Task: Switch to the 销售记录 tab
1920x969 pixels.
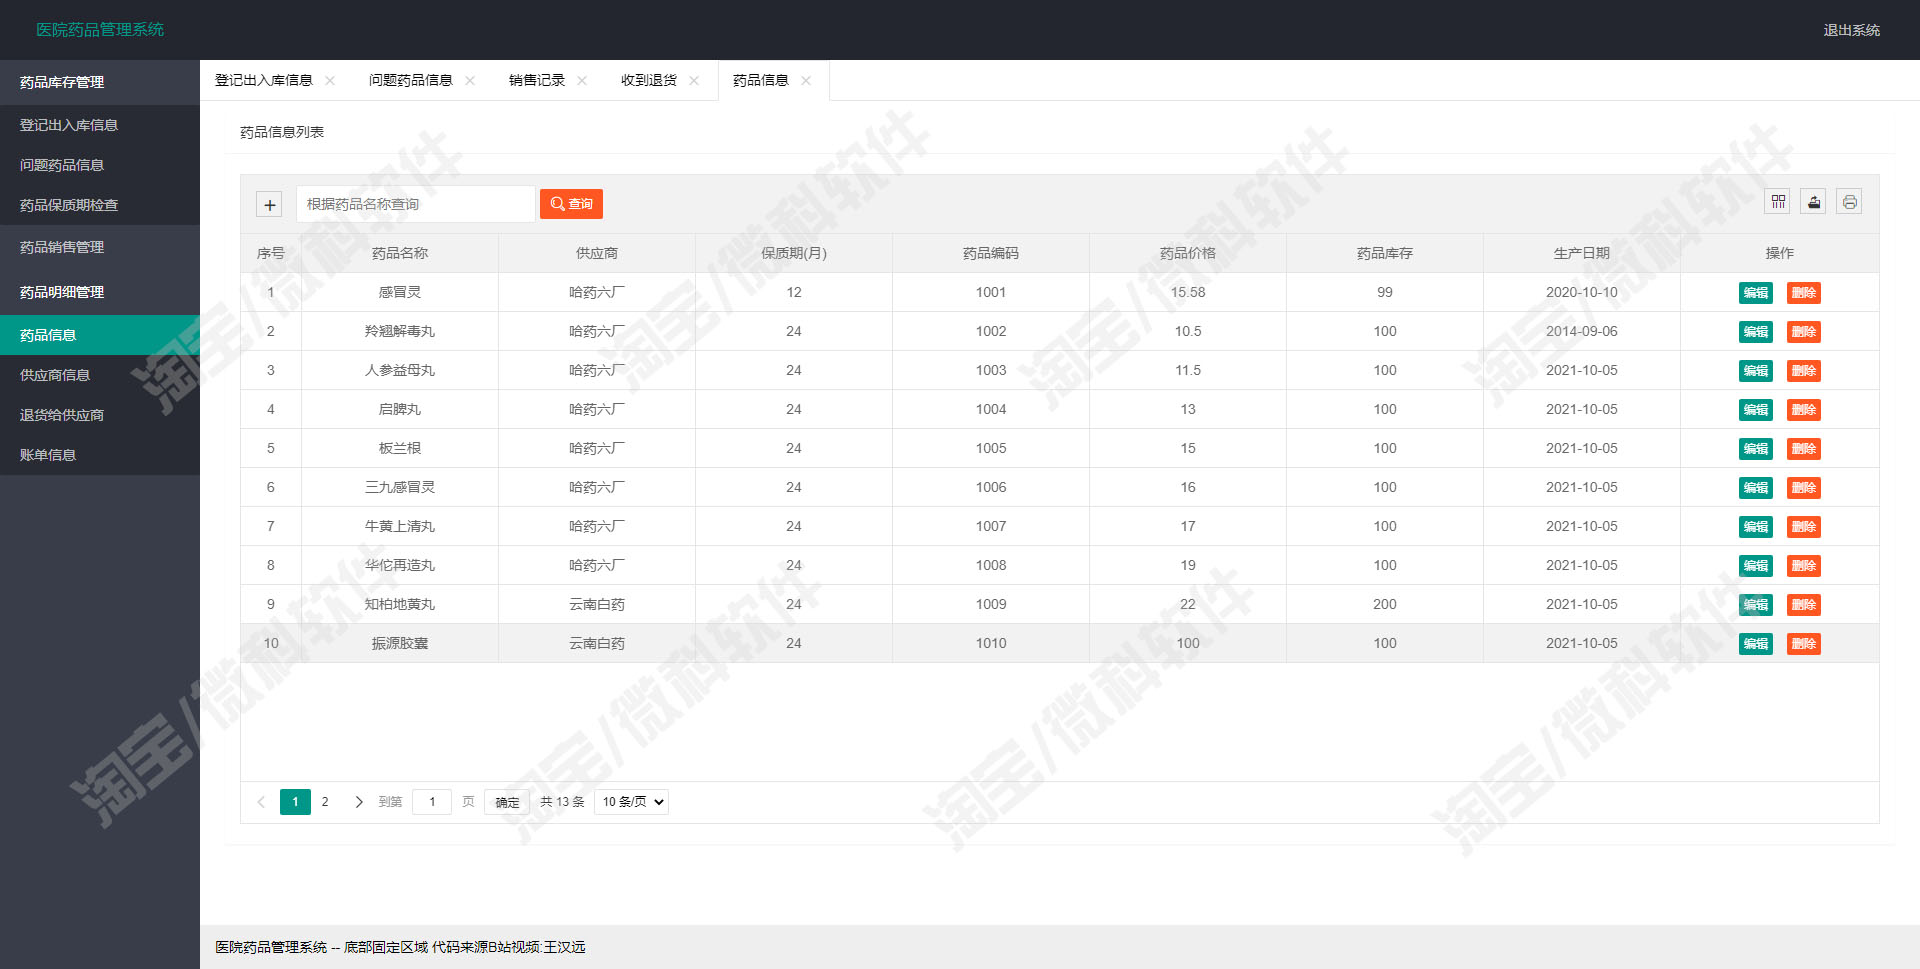Action: (x=537, y=80)
